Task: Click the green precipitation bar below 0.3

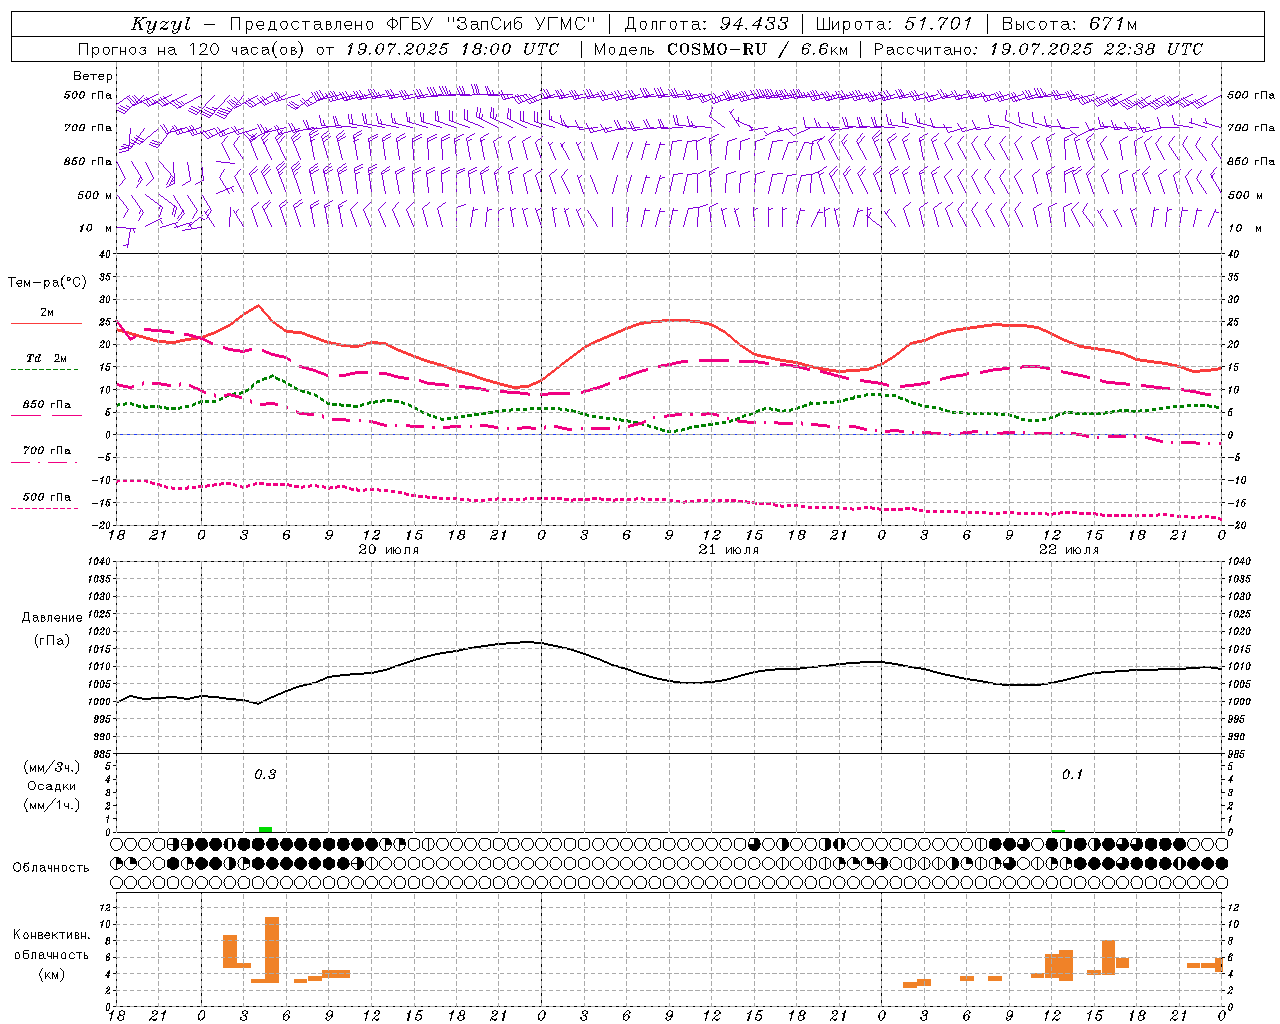Action: click(x=265, y=829)
